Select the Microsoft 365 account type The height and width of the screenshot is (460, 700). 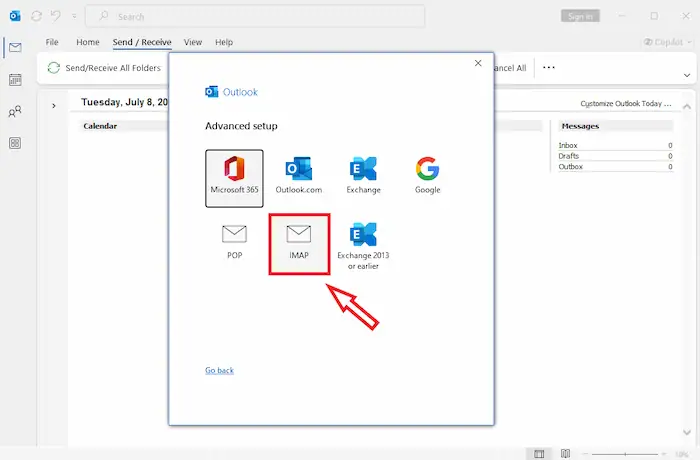(234, 177)
